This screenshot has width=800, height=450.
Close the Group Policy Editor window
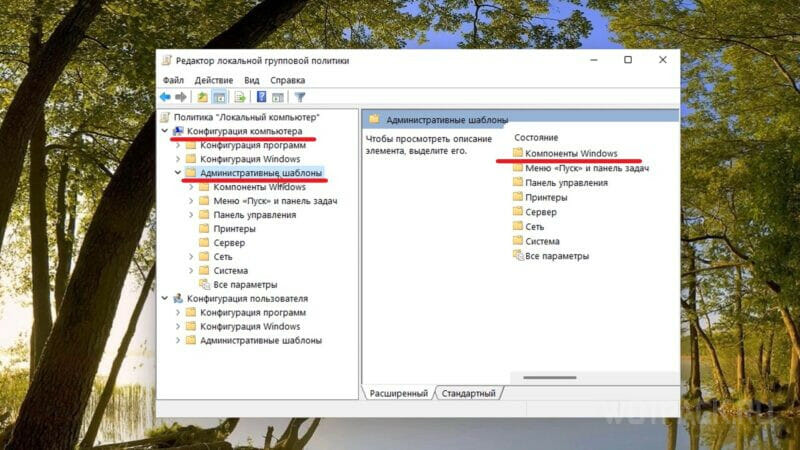click(663, 60)
